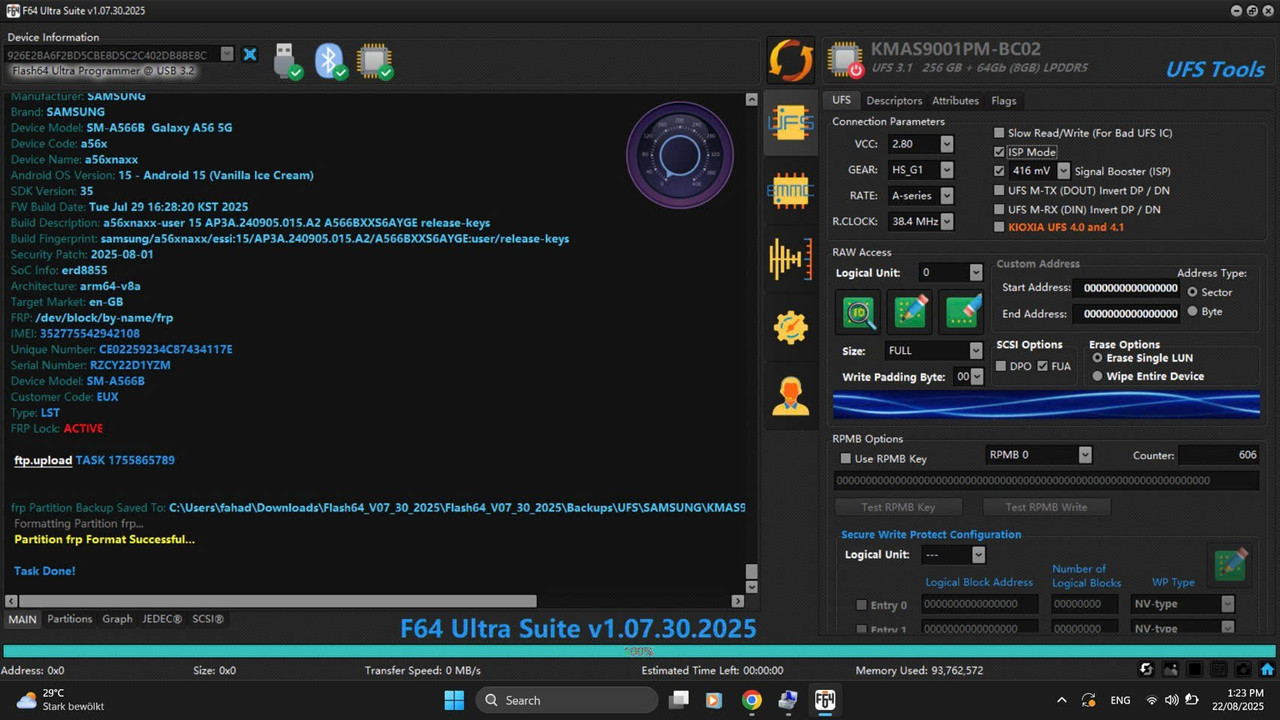Switch to the Attributes tab
This screenshot has width=1280, height=720.
(955, 101)
